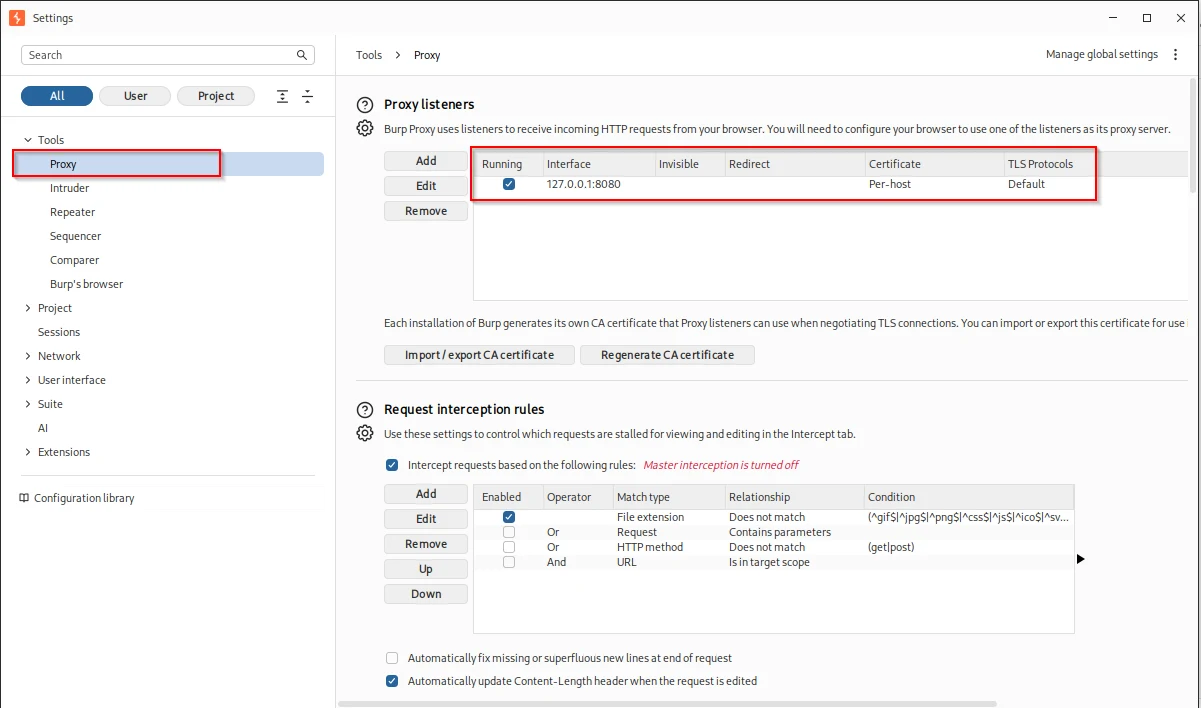Click Manage global settings link
The width and height of the screenshot is (1201, 708).
coord(1102,55)
